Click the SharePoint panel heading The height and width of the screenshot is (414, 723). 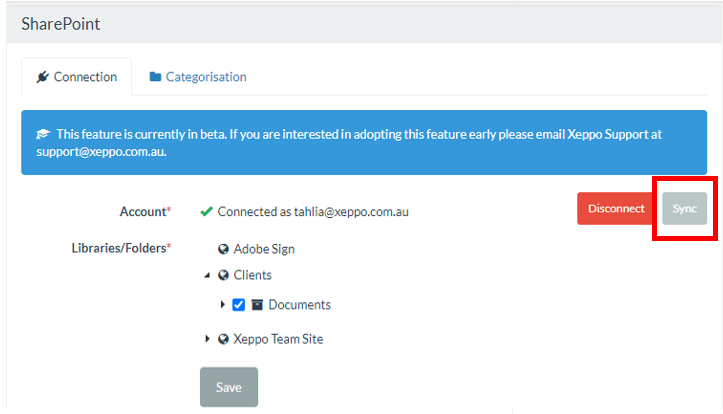pyautogui.click(x=60, y=23)
